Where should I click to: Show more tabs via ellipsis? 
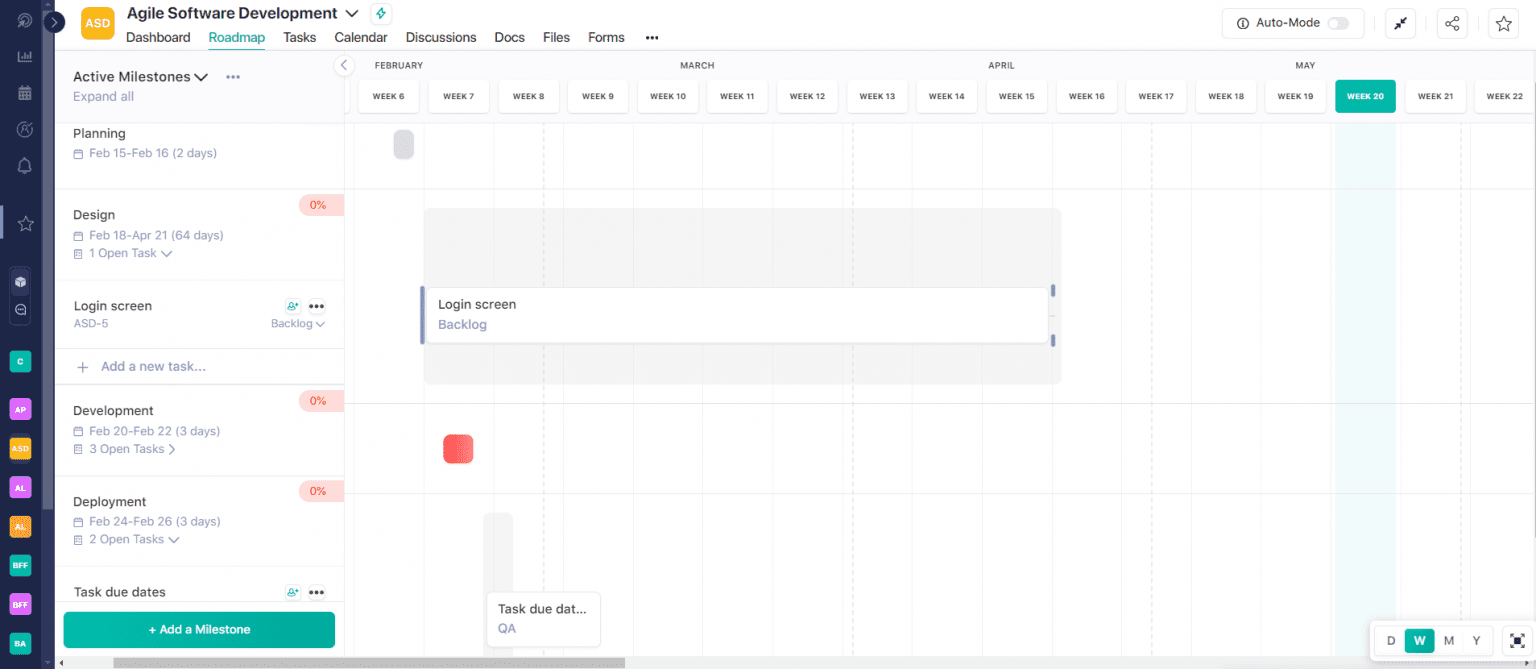[652, 38]
